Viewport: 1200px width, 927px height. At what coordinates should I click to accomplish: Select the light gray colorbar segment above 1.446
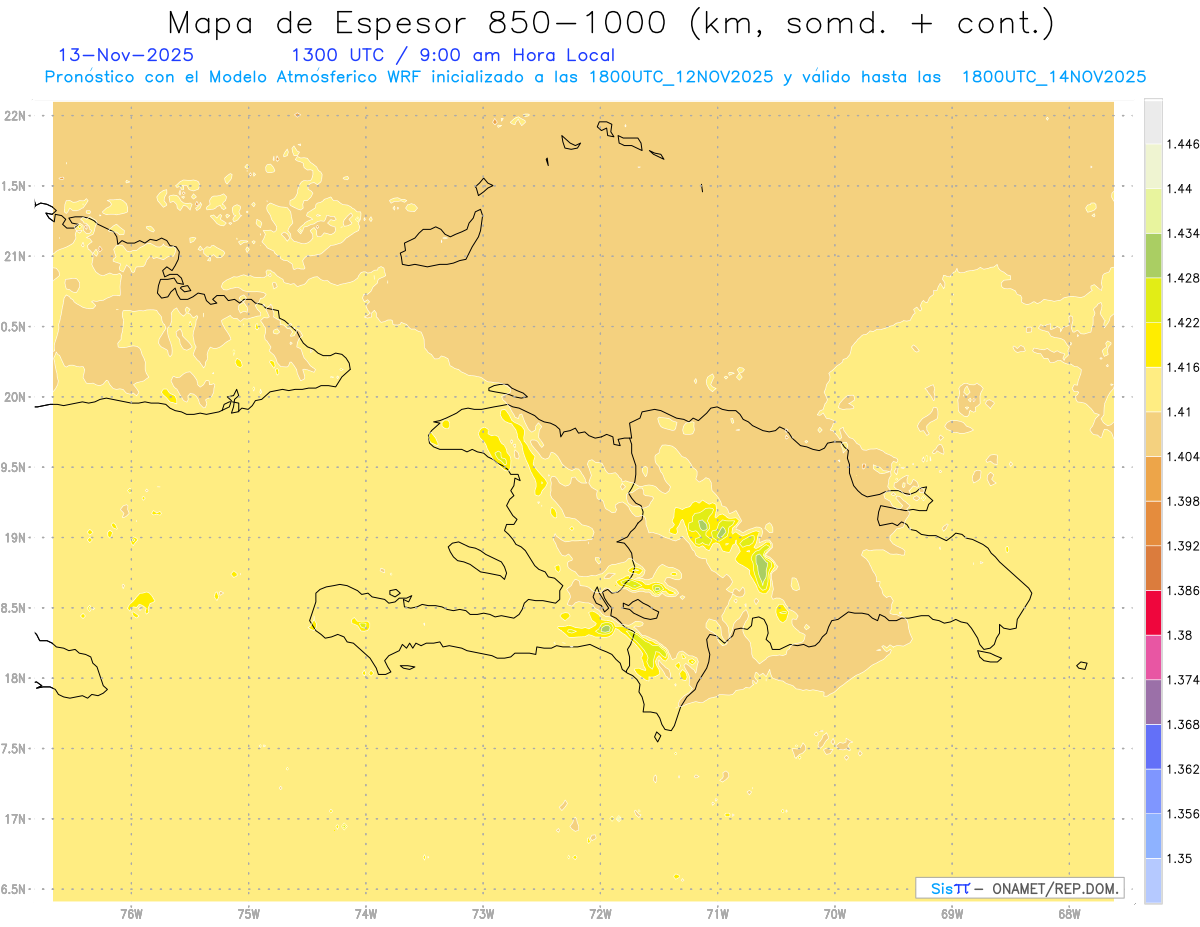click(x=1153, y=120)
